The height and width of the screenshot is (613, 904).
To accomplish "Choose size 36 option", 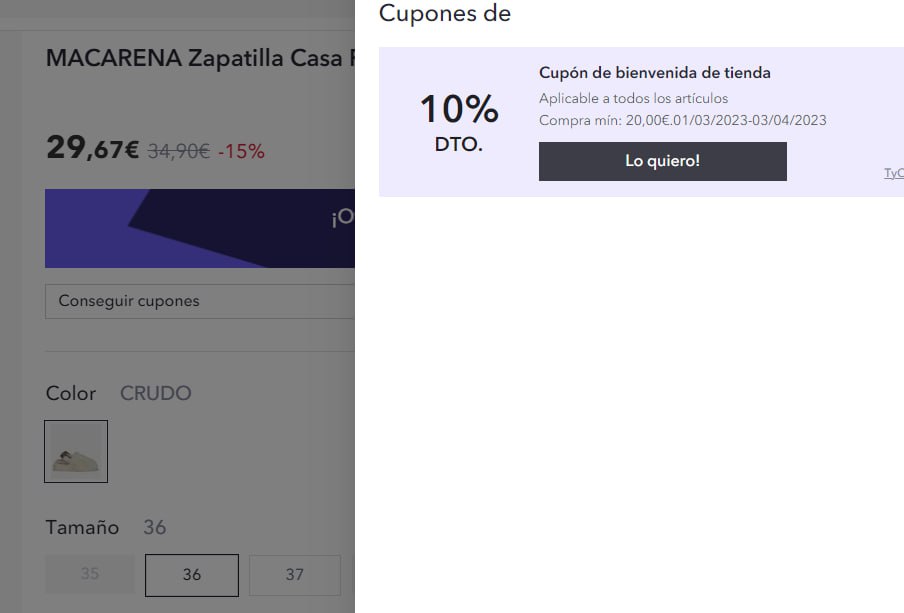I will [192, 575].
